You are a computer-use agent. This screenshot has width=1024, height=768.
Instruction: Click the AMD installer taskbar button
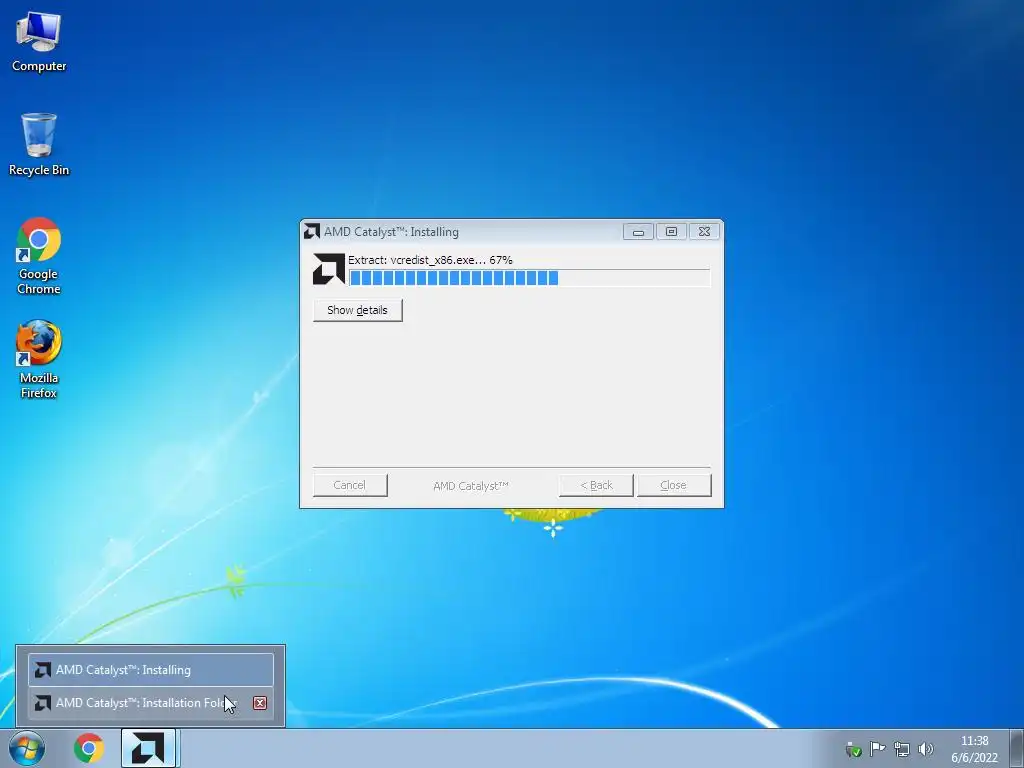[x=148, y=748]
